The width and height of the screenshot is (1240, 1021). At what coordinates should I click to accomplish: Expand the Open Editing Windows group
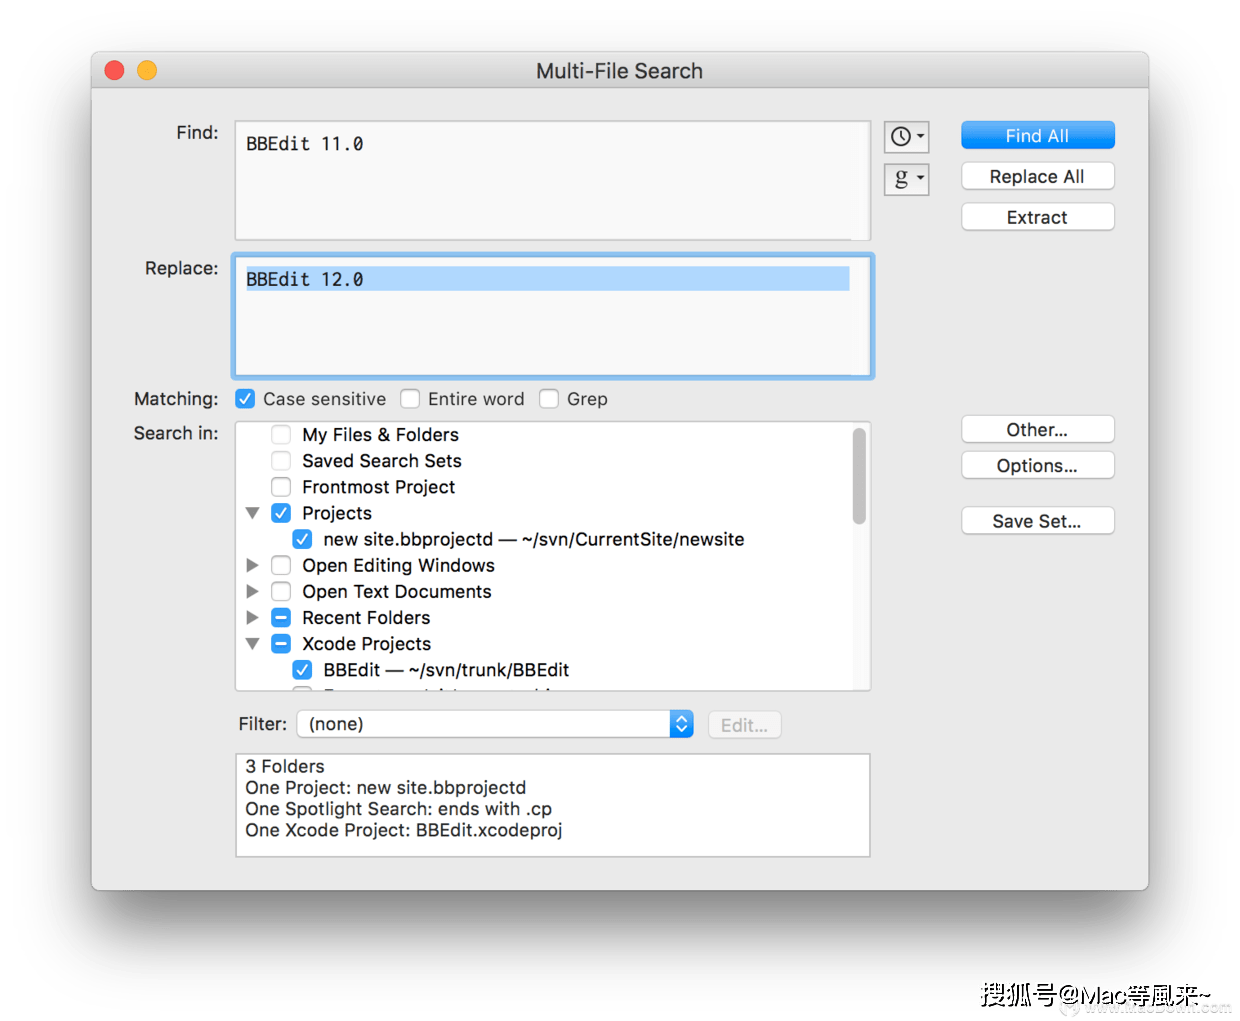[253, 565]
